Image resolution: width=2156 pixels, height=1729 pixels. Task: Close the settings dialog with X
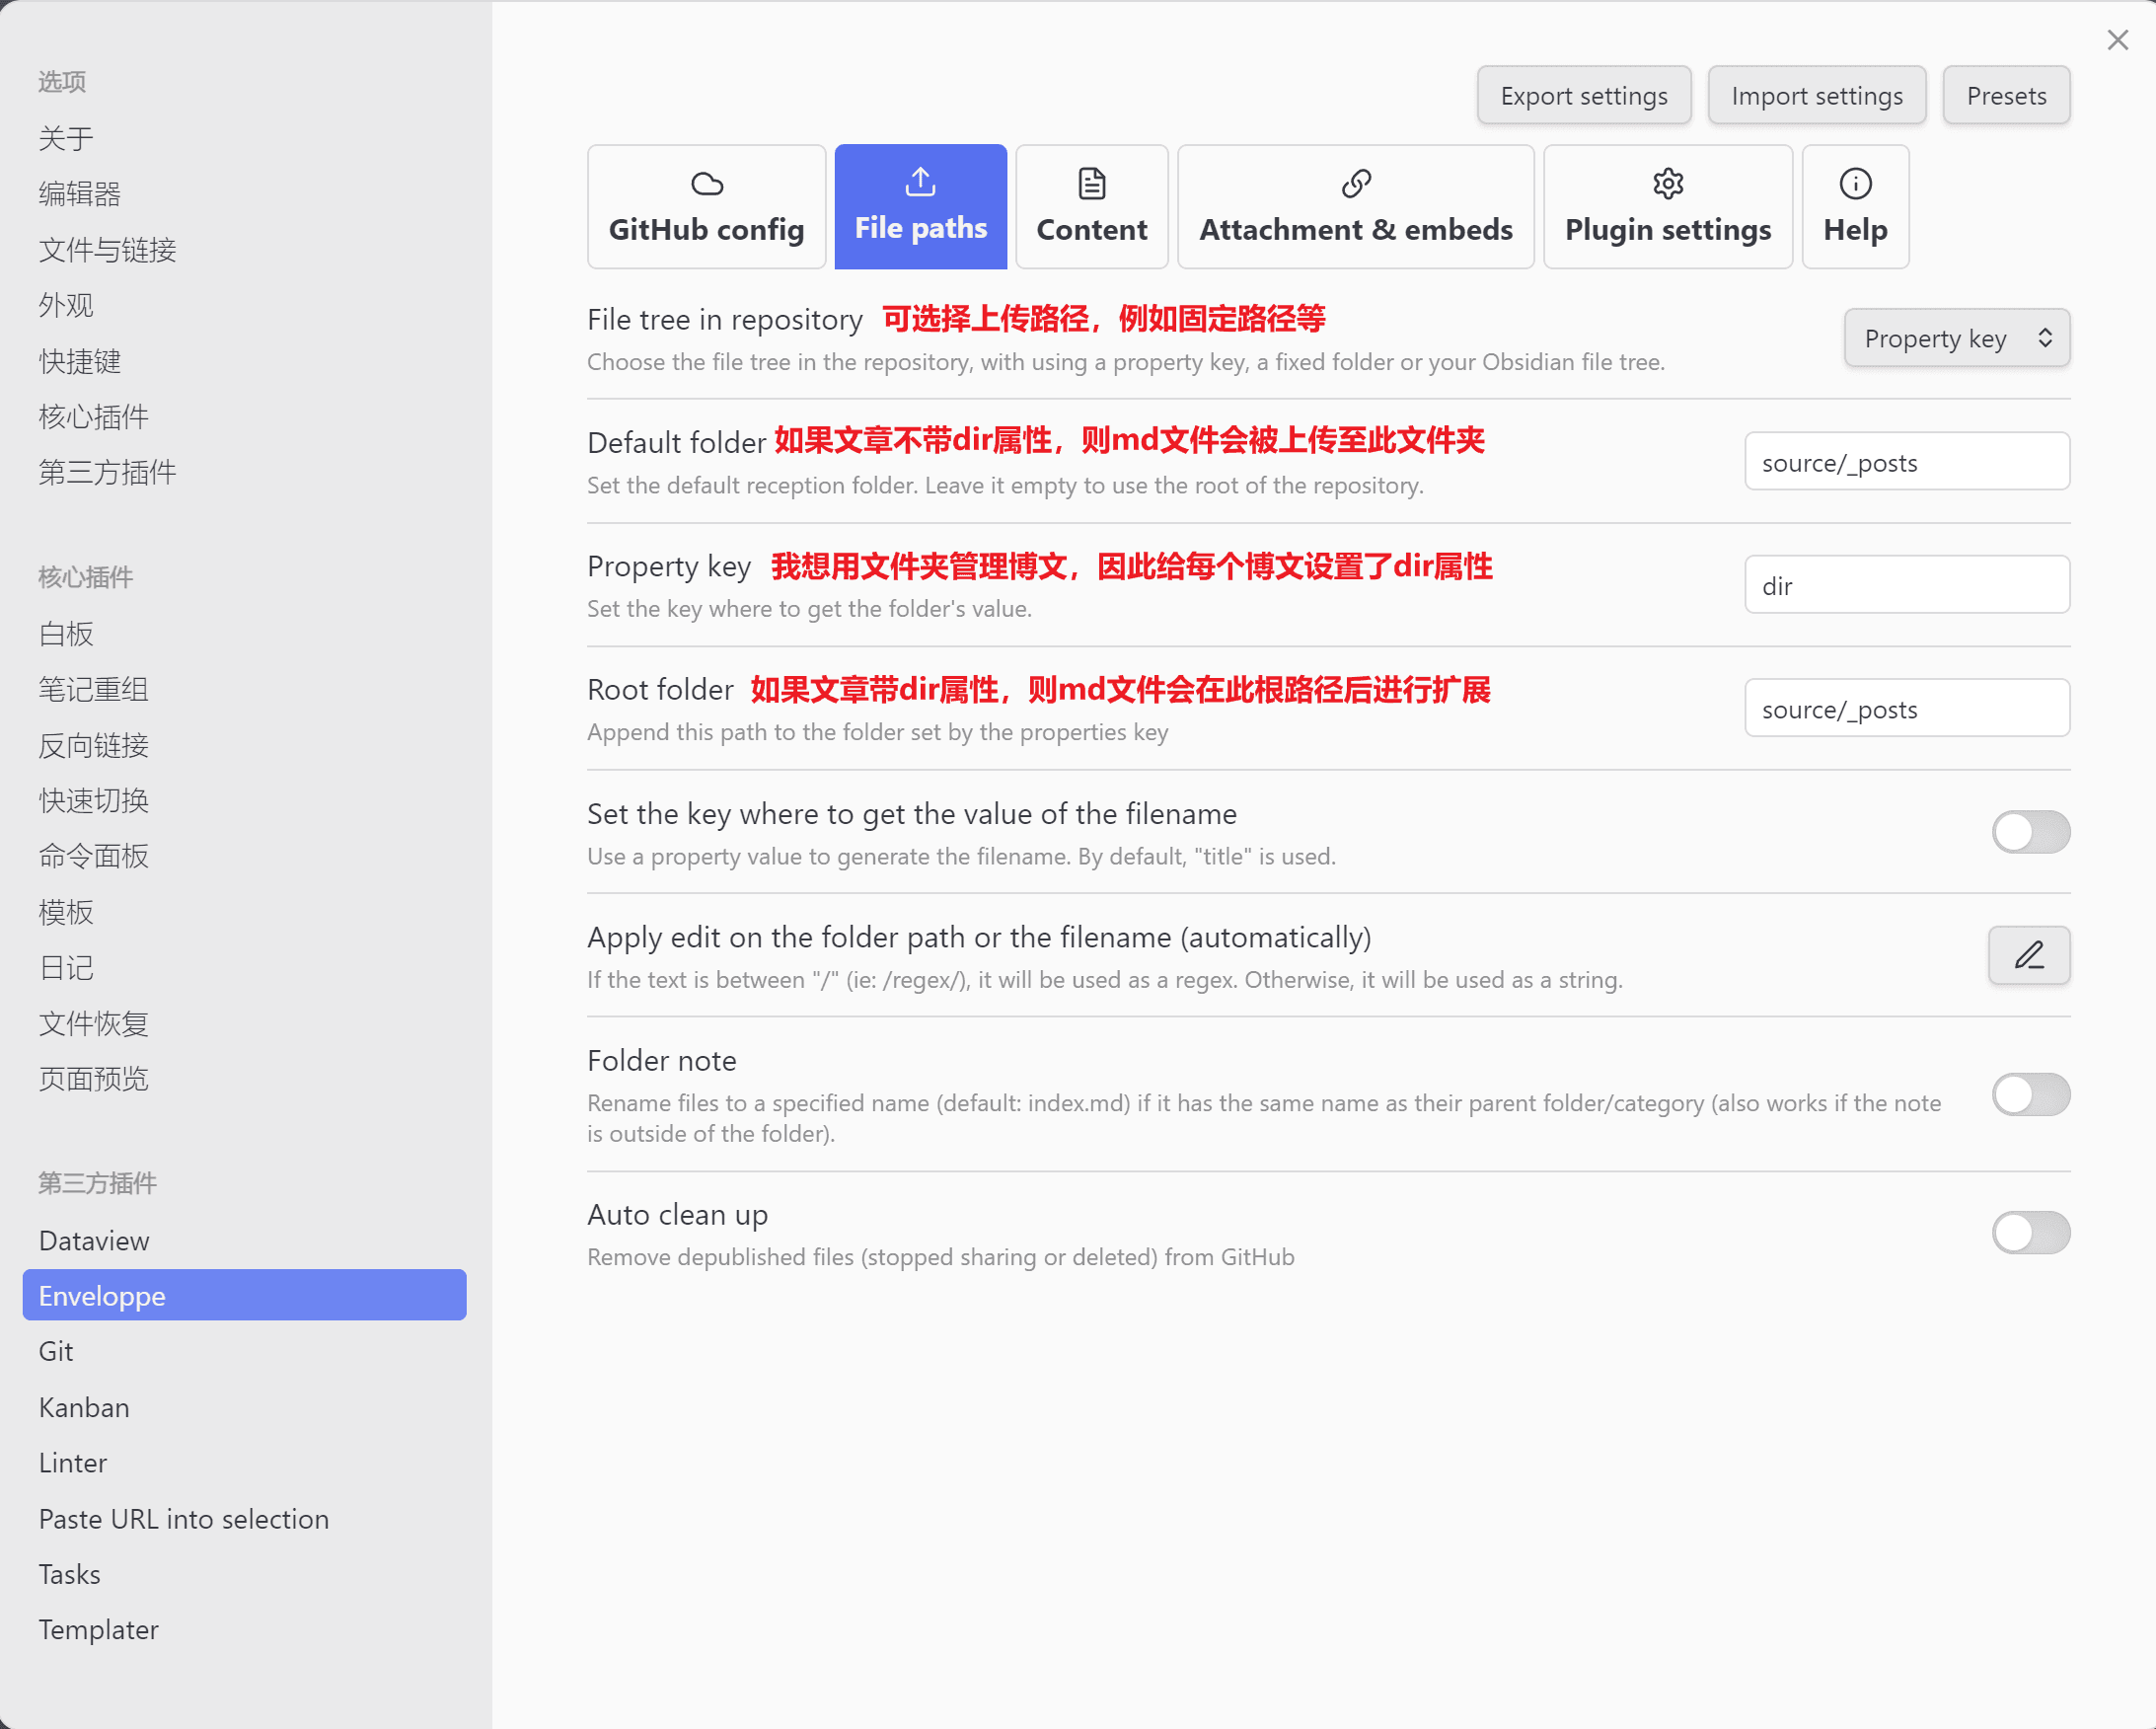pos(2116,40)
